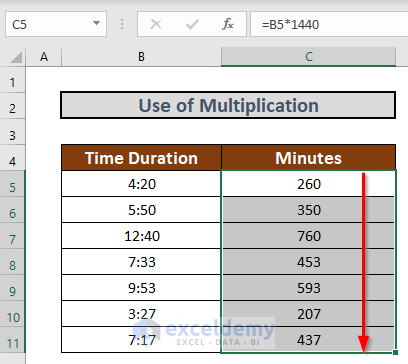This screenshot has width=408, height=364.
Task: Click the three-dot formula bar resize handle
Action: 122,24
